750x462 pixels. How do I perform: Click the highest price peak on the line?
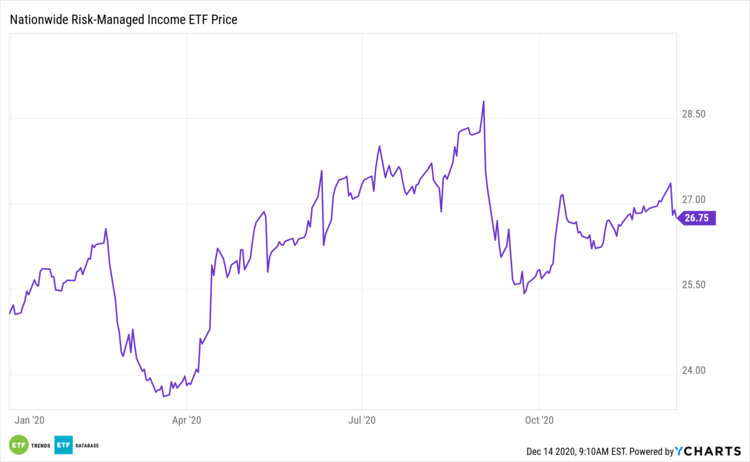click(x=484, y=101)
